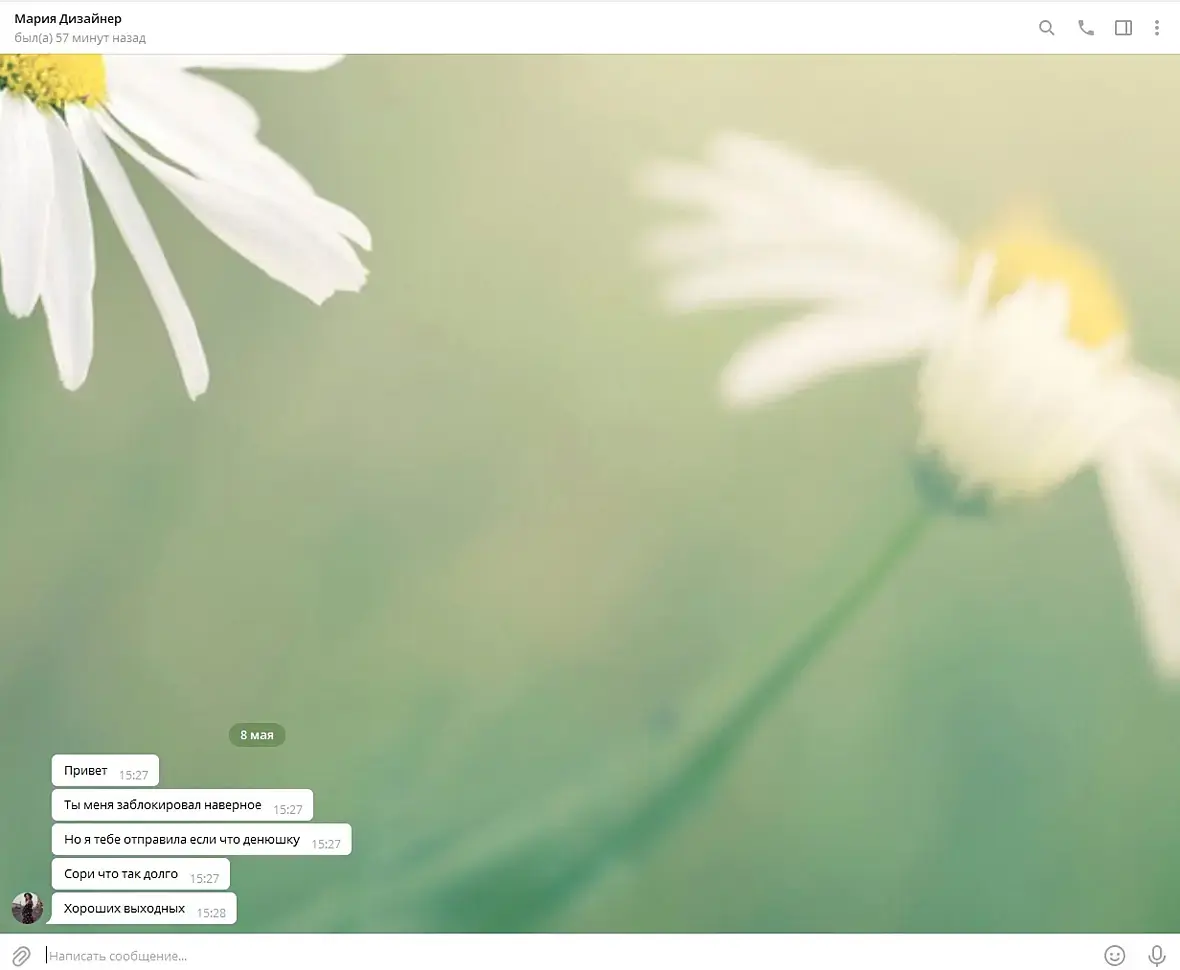Start a voice call with Мария Дизайнер
Viewport: 1180px width, 970px height.
point(1086,28)
